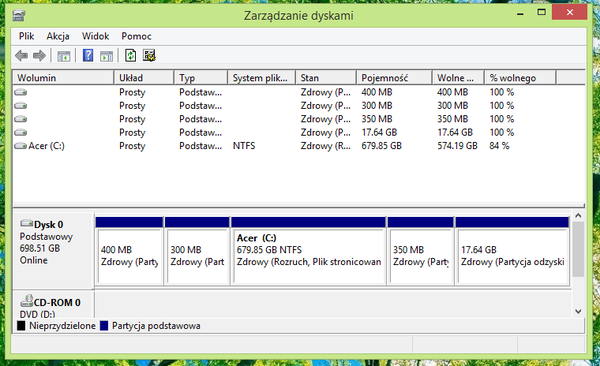600x366 pixels.
Task: Select the CD-ROM 0 drive icon
Action: pos(26,301)
